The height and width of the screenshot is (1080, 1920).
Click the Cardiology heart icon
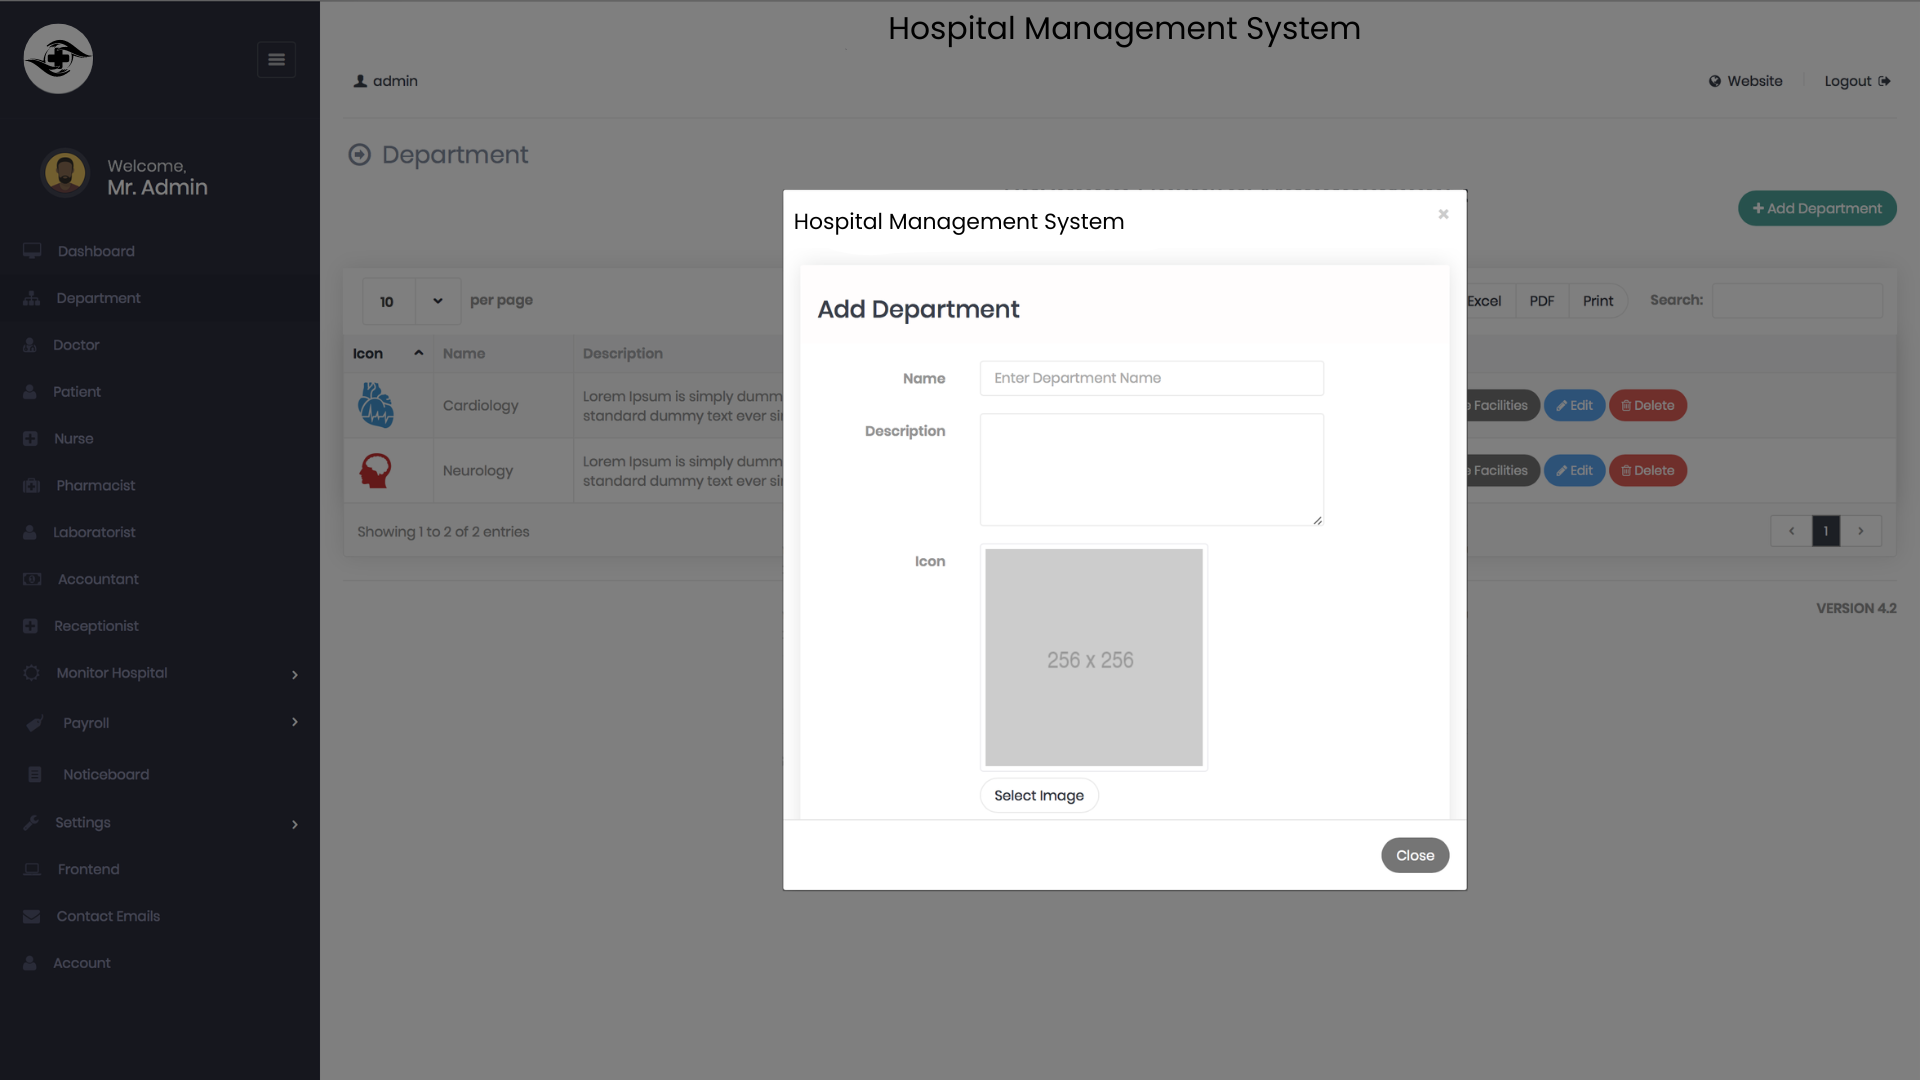pyautogui.click(x=376, y=405)
